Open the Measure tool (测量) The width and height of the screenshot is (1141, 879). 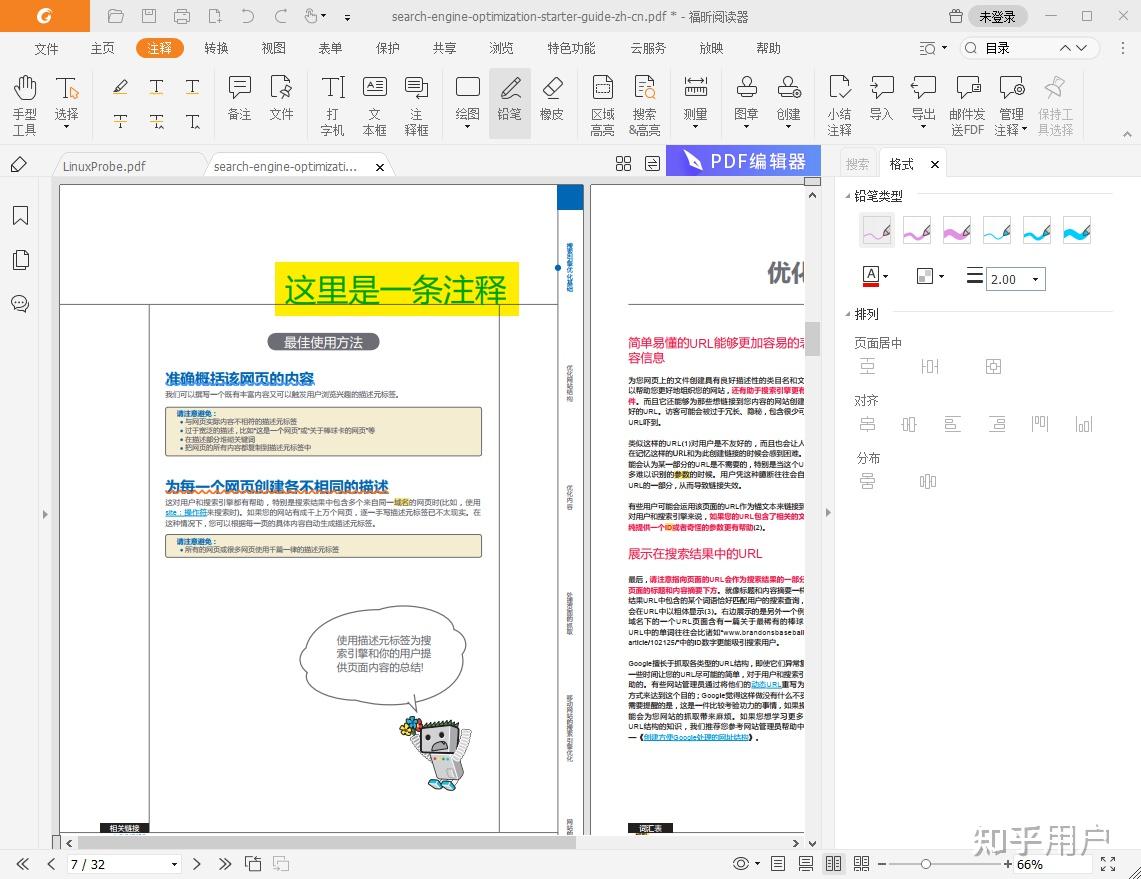click(x=696, y=102)
